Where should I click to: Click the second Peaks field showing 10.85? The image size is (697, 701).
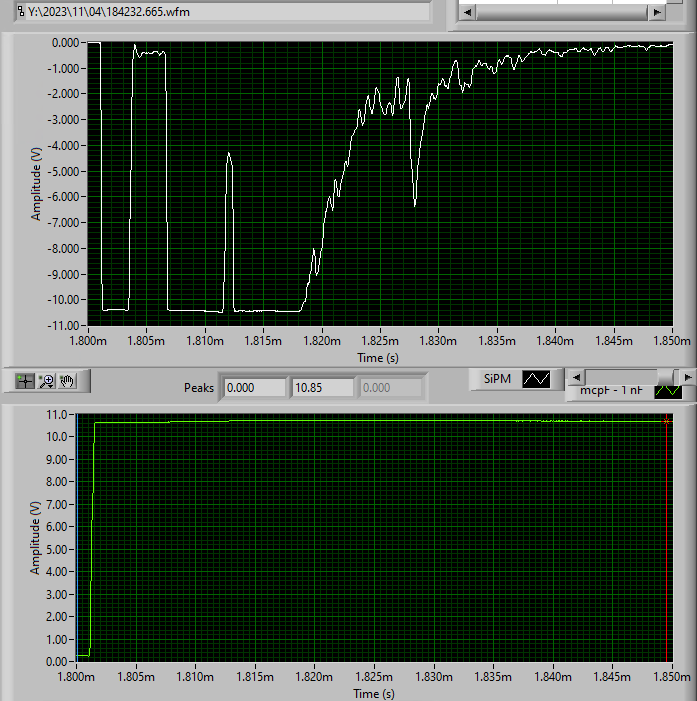(323, 388)
